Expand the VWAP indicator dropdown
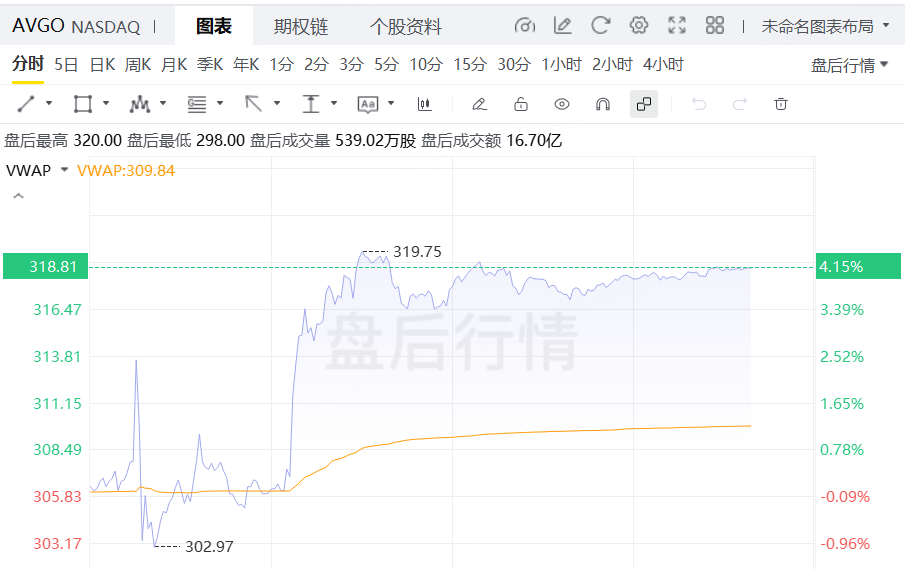This screenshot has height=569, width=905. [x=65, y=170]
